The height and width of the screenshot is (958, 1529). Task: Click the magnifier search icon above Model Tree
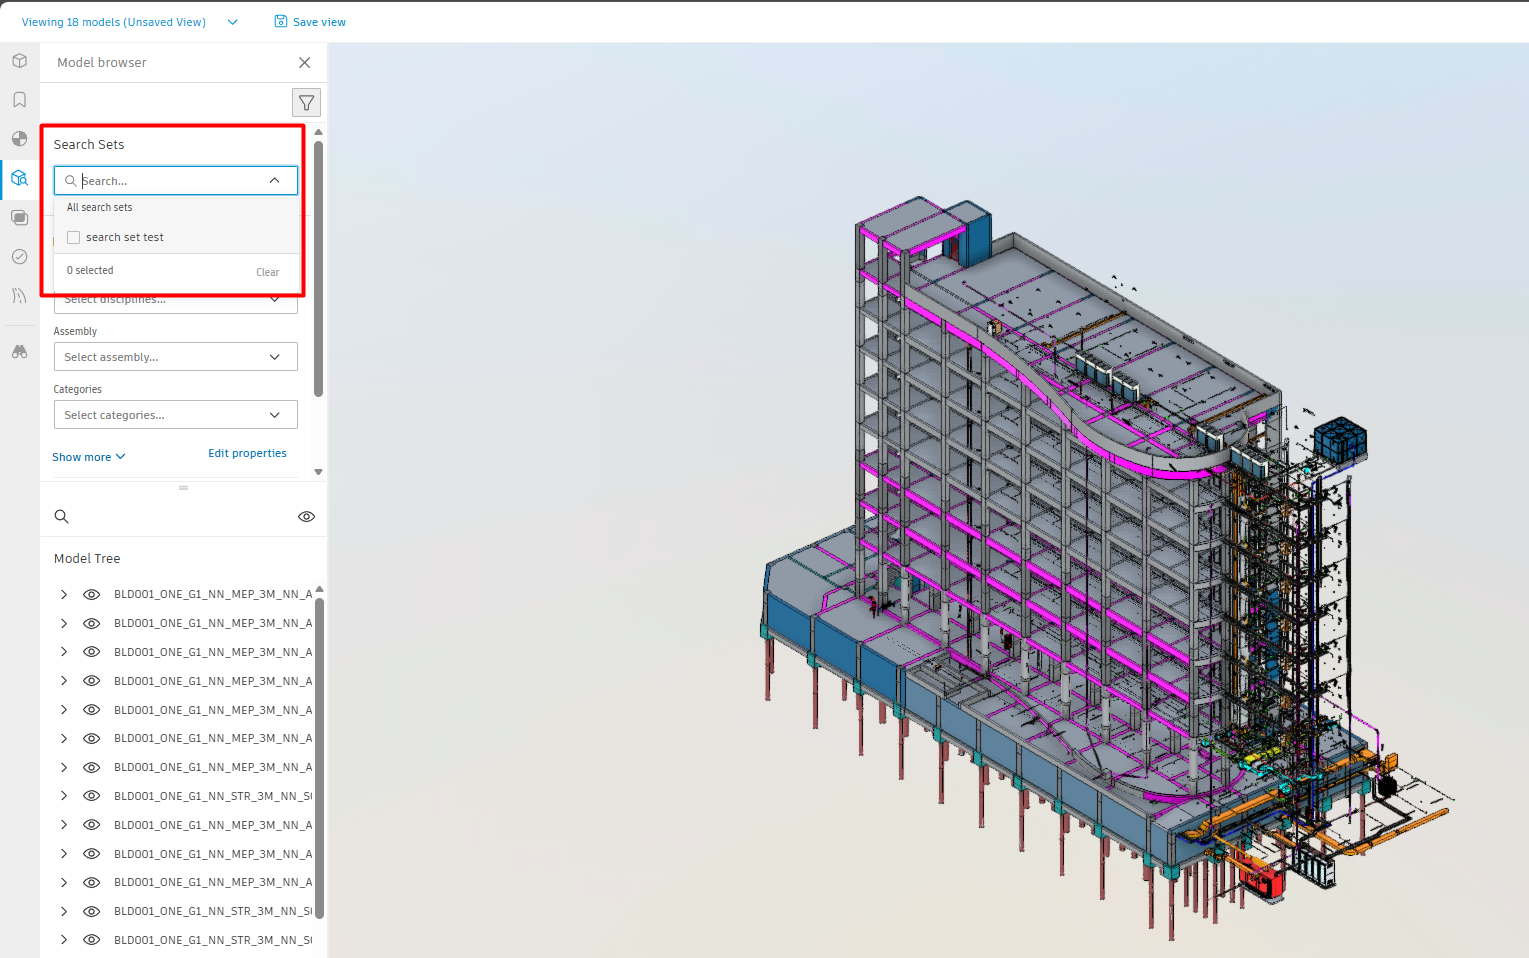click(x=61, y=516)
